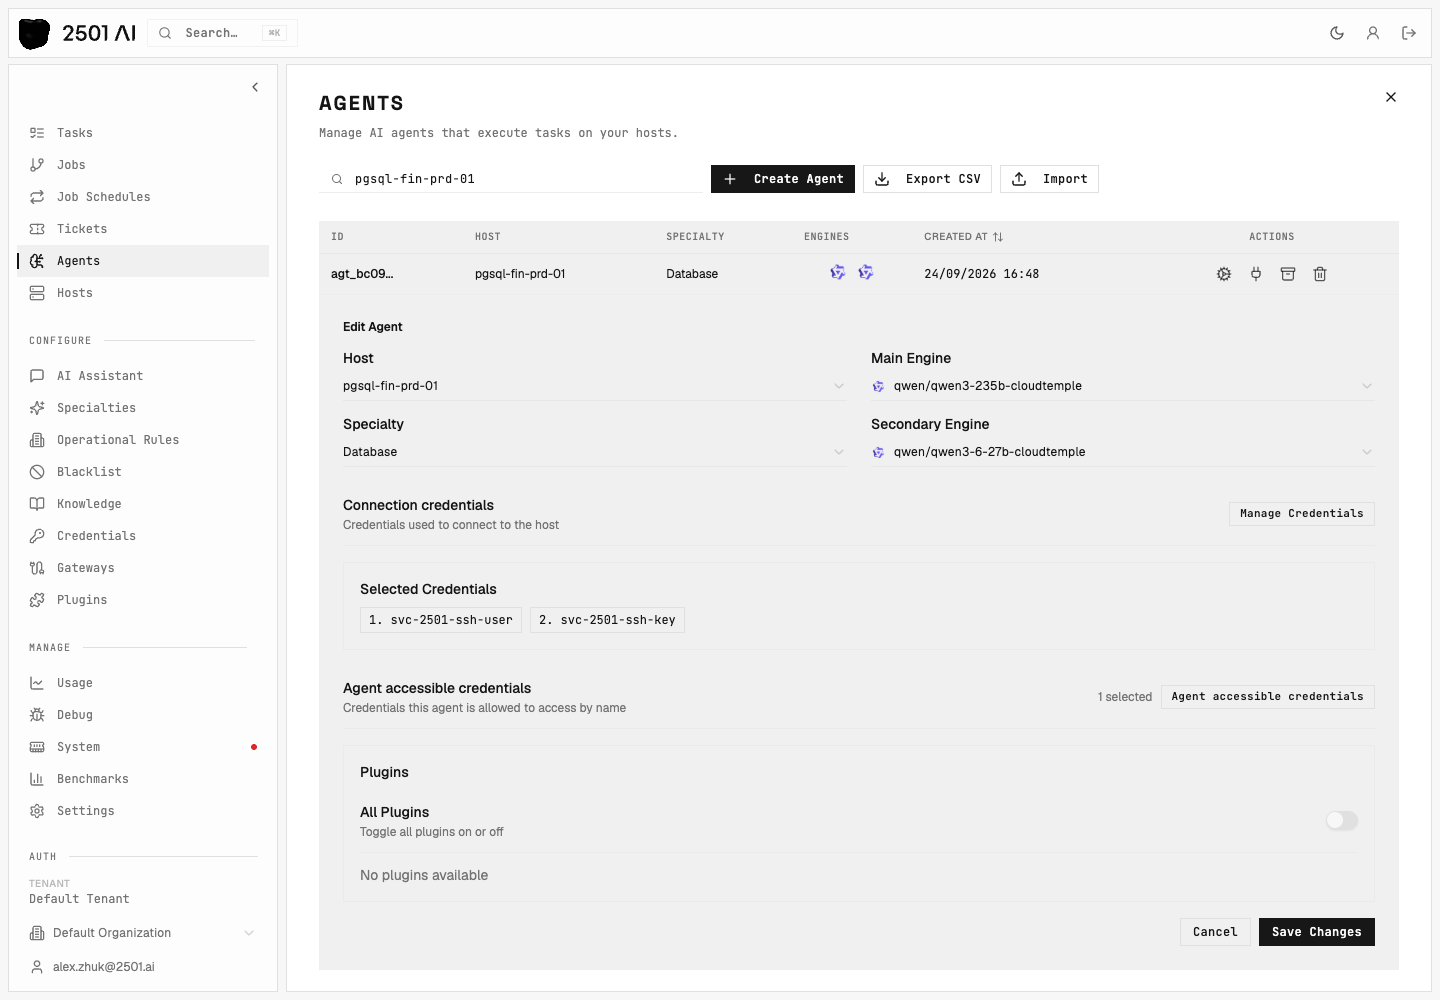The width and height of the screenshot is (1440, 1000).
Task: Open the user profile icon
Action: pos(1373,33)
